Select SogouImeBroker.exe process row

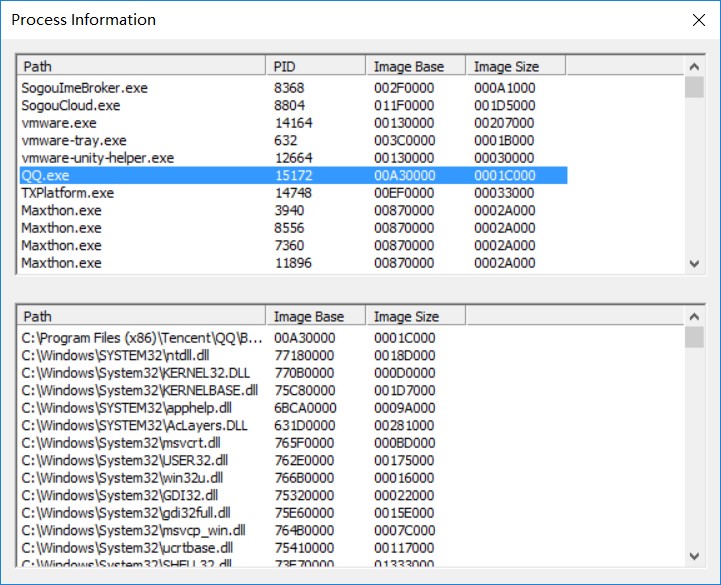(293, 88)
